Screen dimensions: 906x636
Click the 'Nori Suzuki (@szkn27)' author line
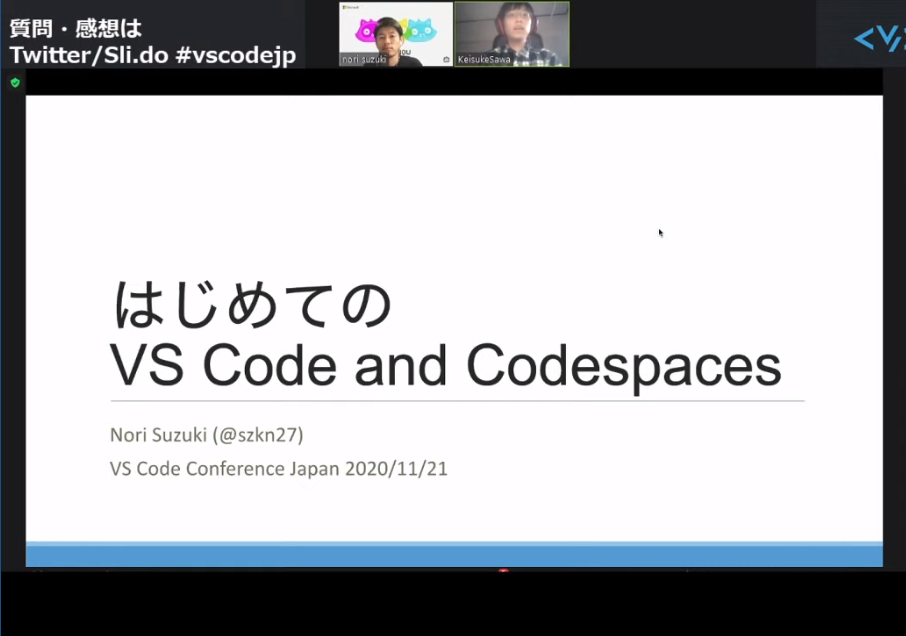[x=206, y=434]
